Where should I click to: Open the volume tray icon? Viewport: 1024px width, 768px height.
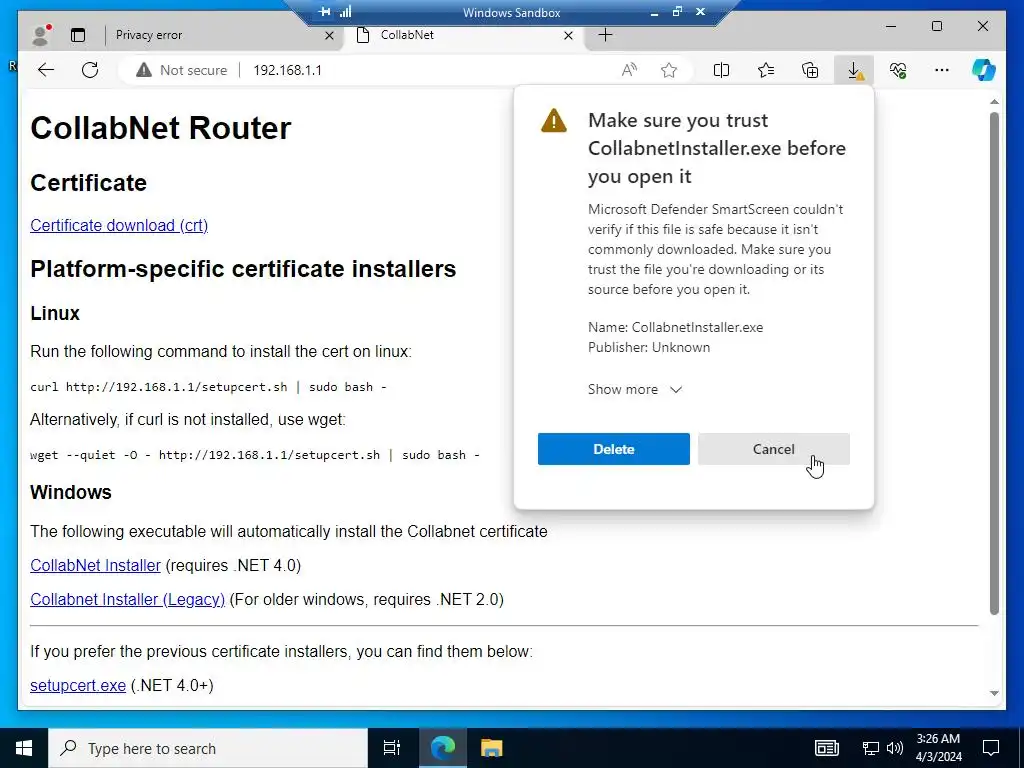pos(894,748)
